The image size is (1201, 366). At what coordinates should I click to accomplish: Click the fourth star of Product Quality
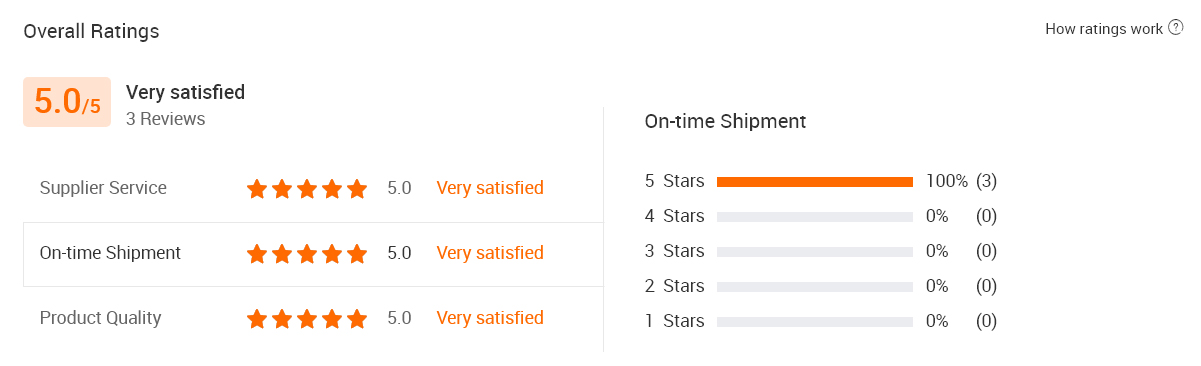tap(332, 319)
